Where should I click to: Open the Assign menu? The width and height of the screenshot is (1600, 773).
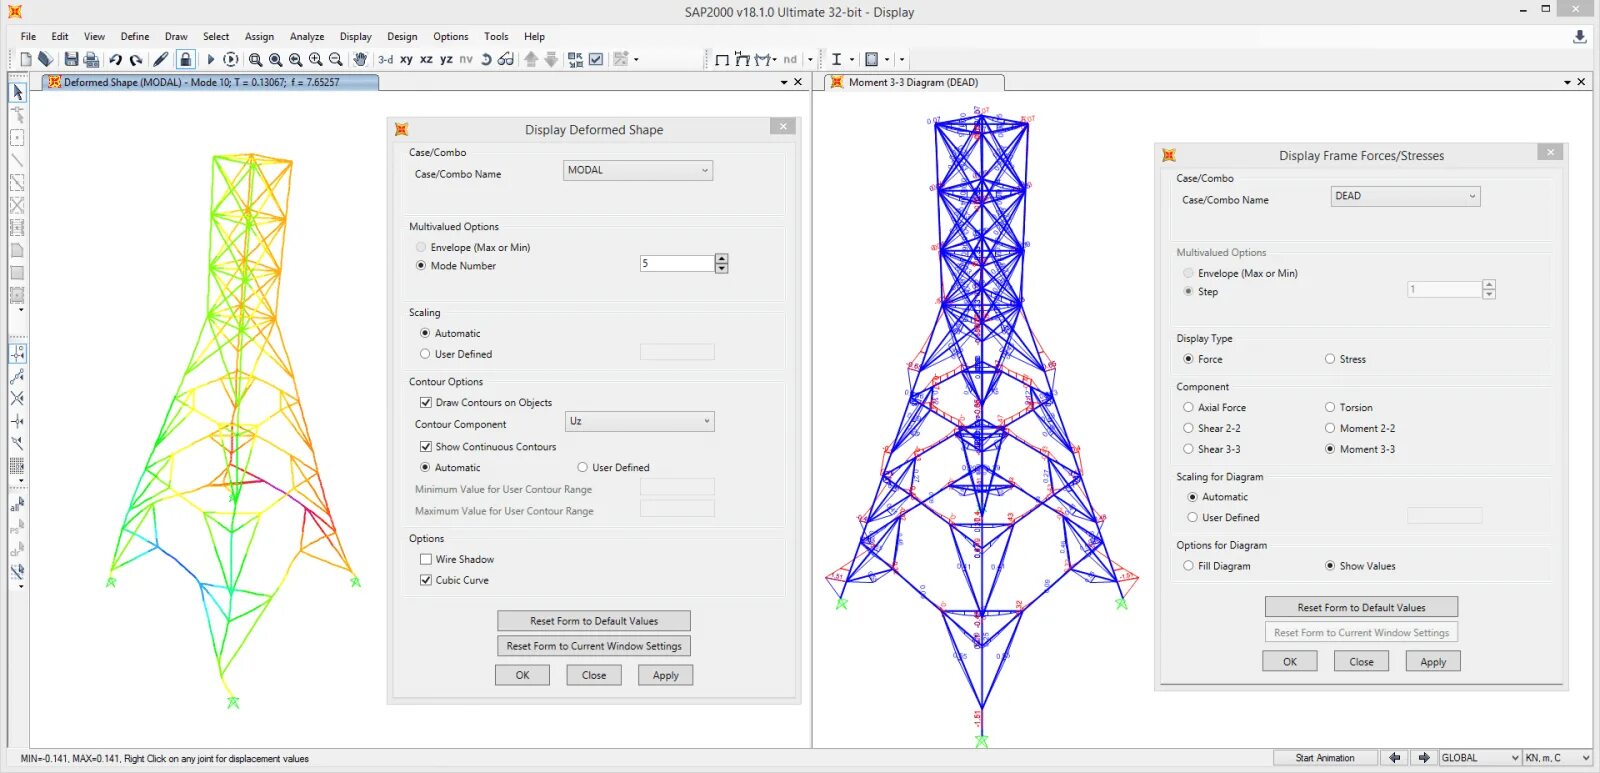(x=259, y=36)
